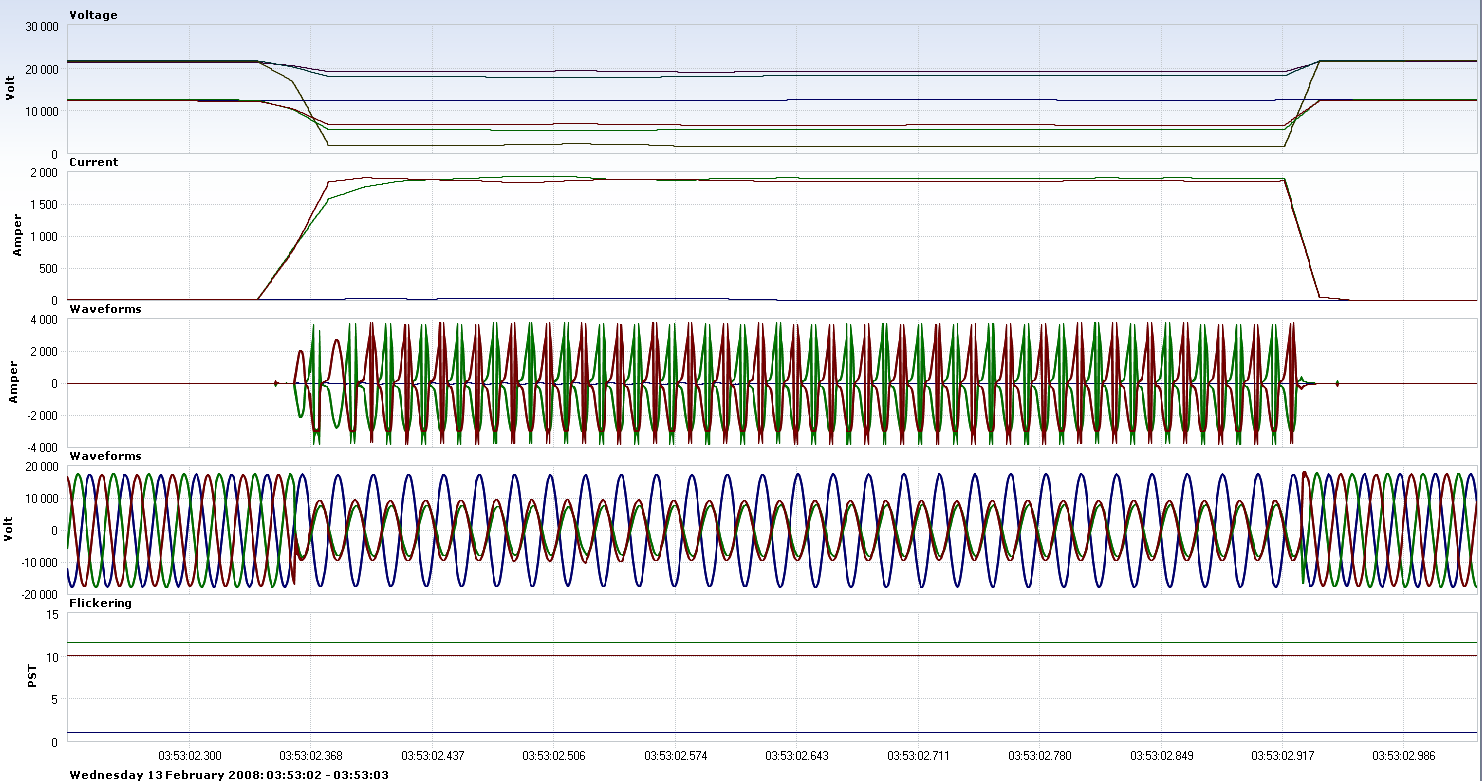The image size is (1482, 781).
Task: Click the time label 03:53:02.780
Action: (1039, 756)
